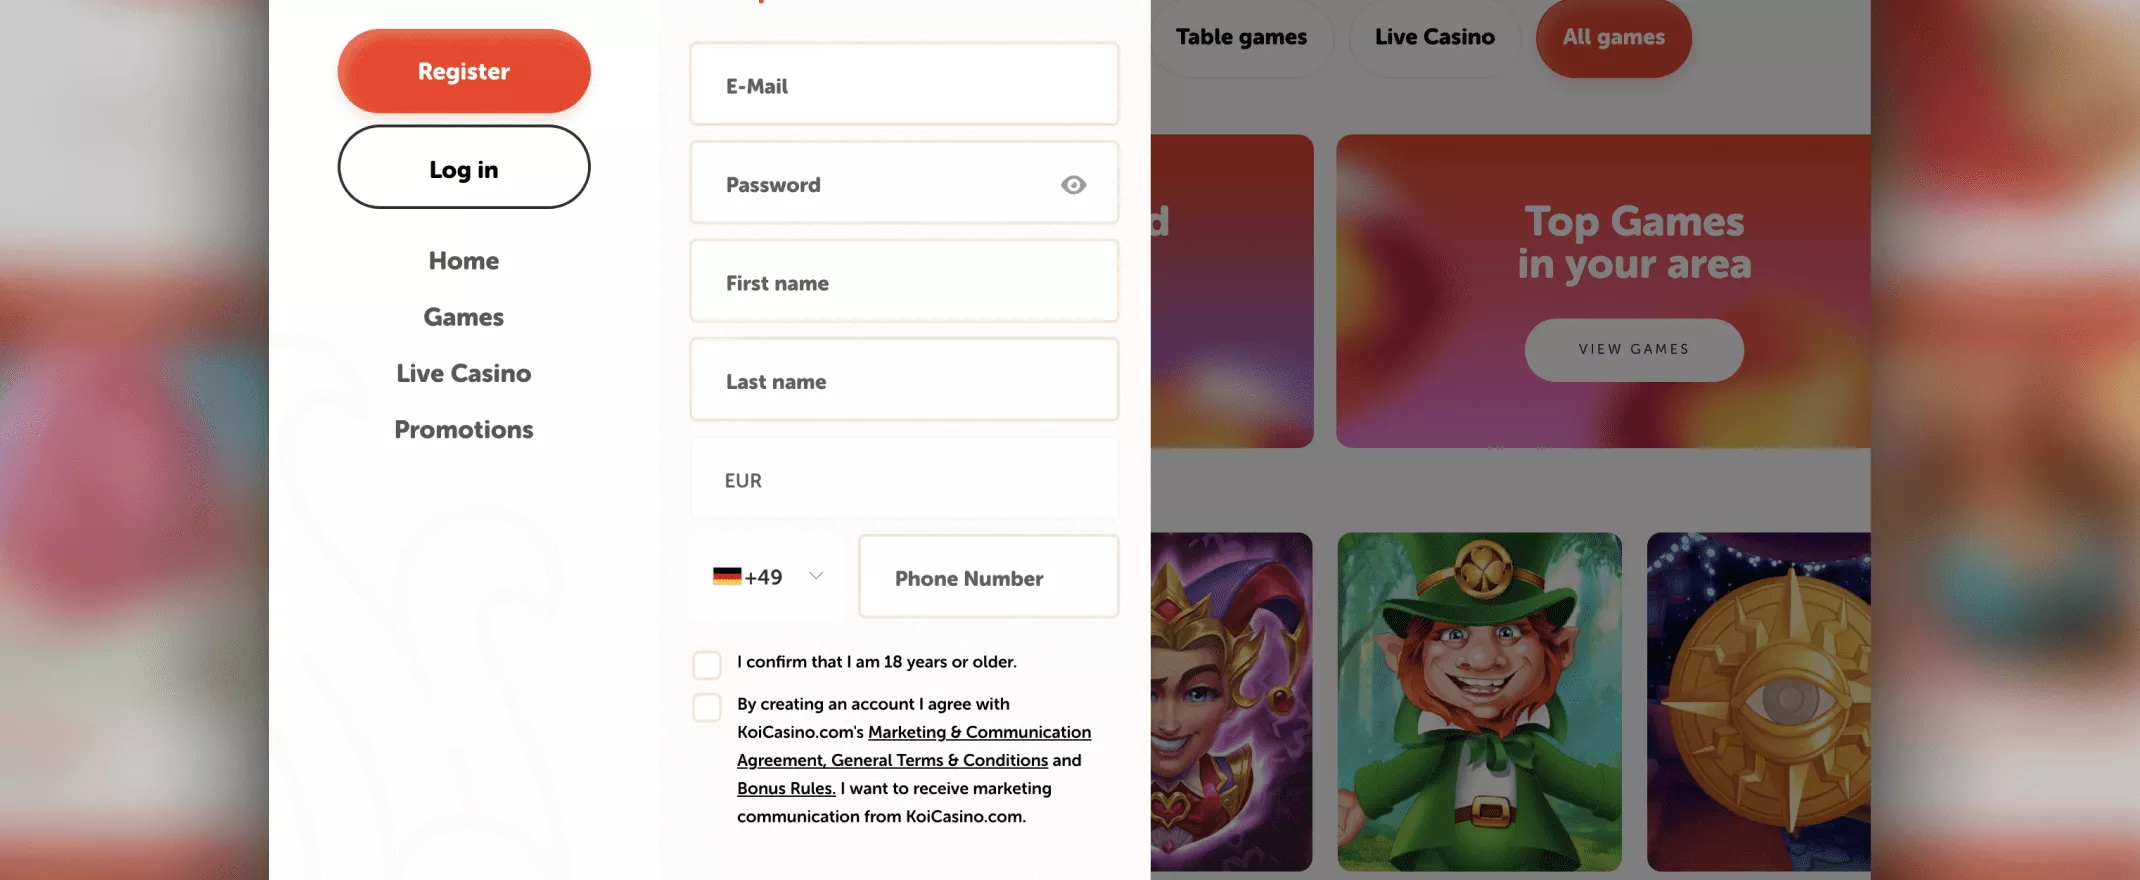
Task: Click into the E-Mail field
Action: (904, 84)
